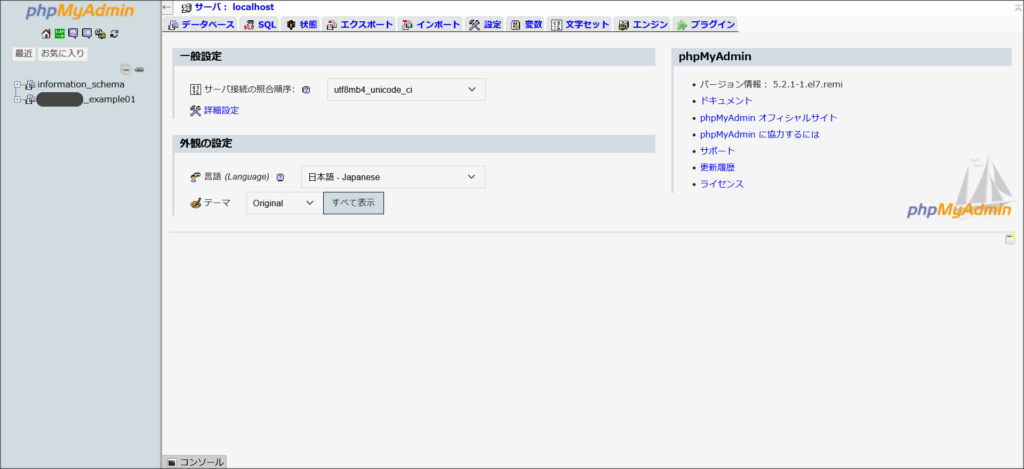The image size is (1024, 469).
Task: Open the テーマ Original theme dropdown
Action: coord(284,203)
